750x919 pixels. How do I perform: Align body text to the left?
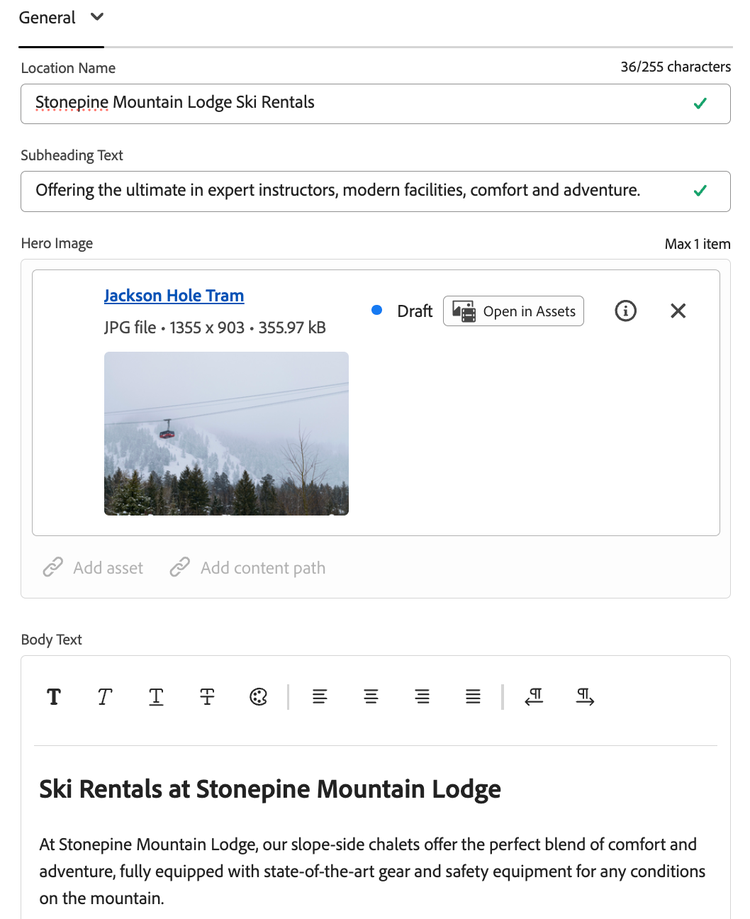(x=320, y=697)
